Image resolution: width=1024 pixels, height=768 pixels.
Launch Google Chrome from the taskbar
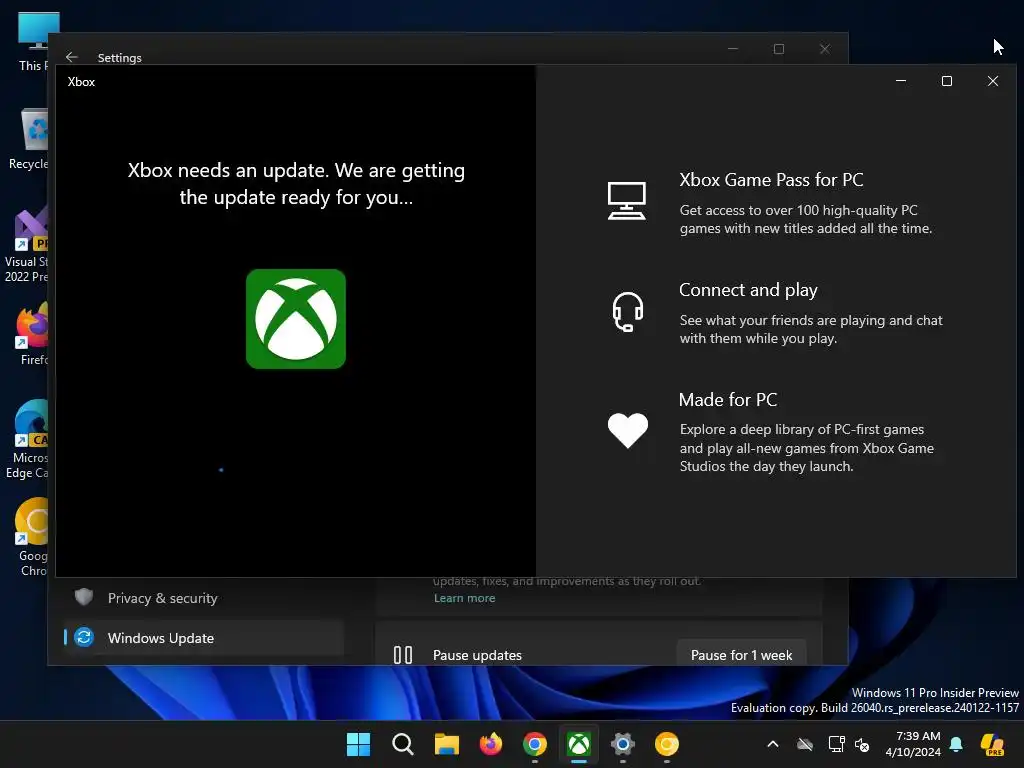[534, 744]
